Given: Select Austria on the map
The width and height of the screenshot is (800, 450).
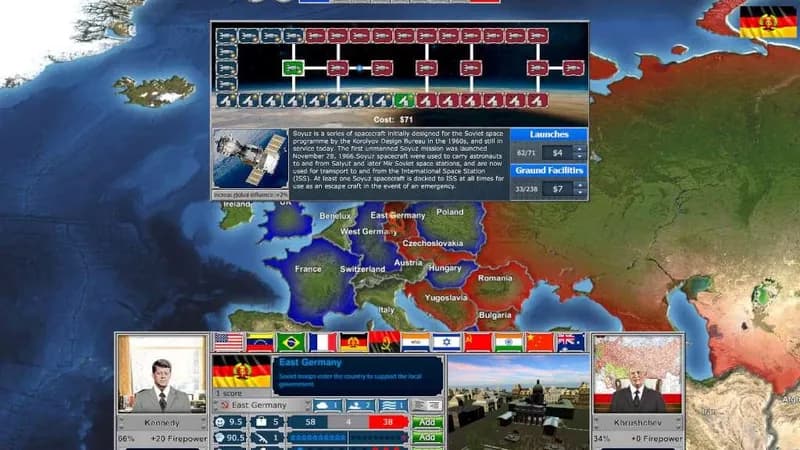Looking at the screenshot, I should pyautogui.click(x=408, y=263).
